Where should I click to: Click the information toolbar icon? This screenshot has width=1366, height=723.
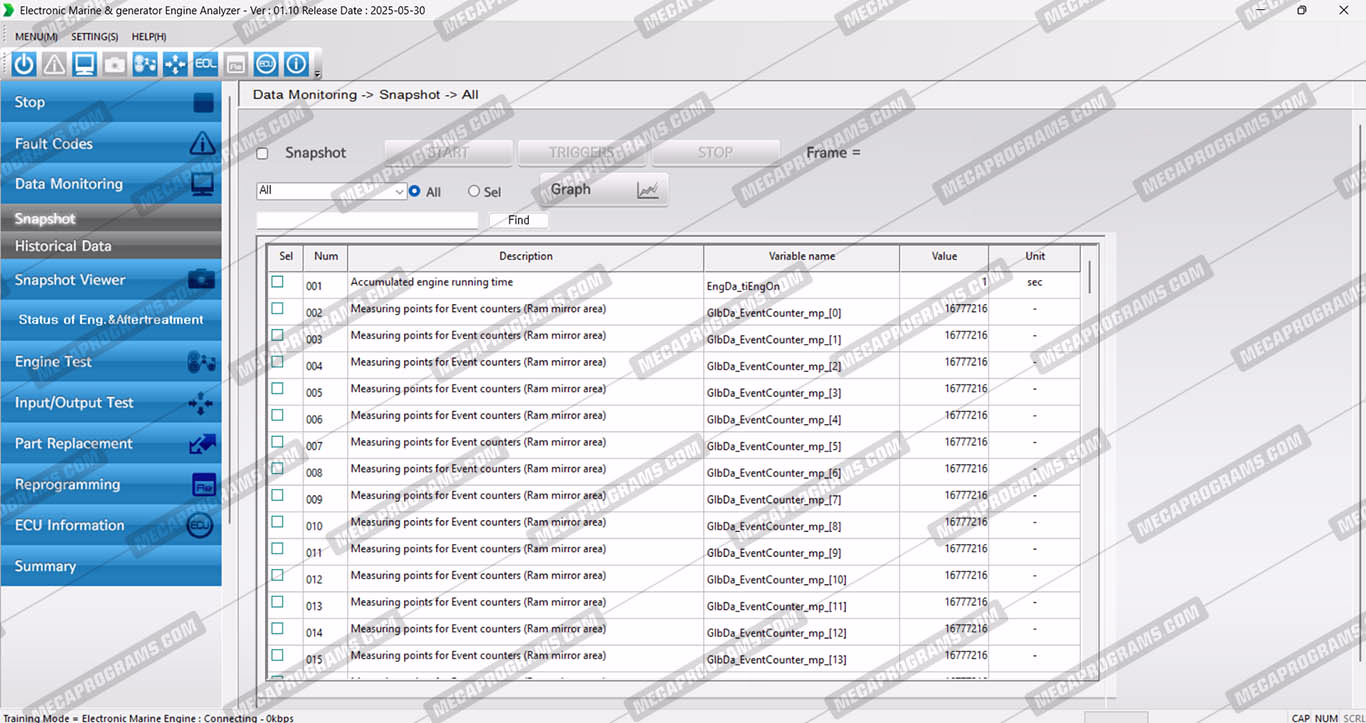coord(296,65)
